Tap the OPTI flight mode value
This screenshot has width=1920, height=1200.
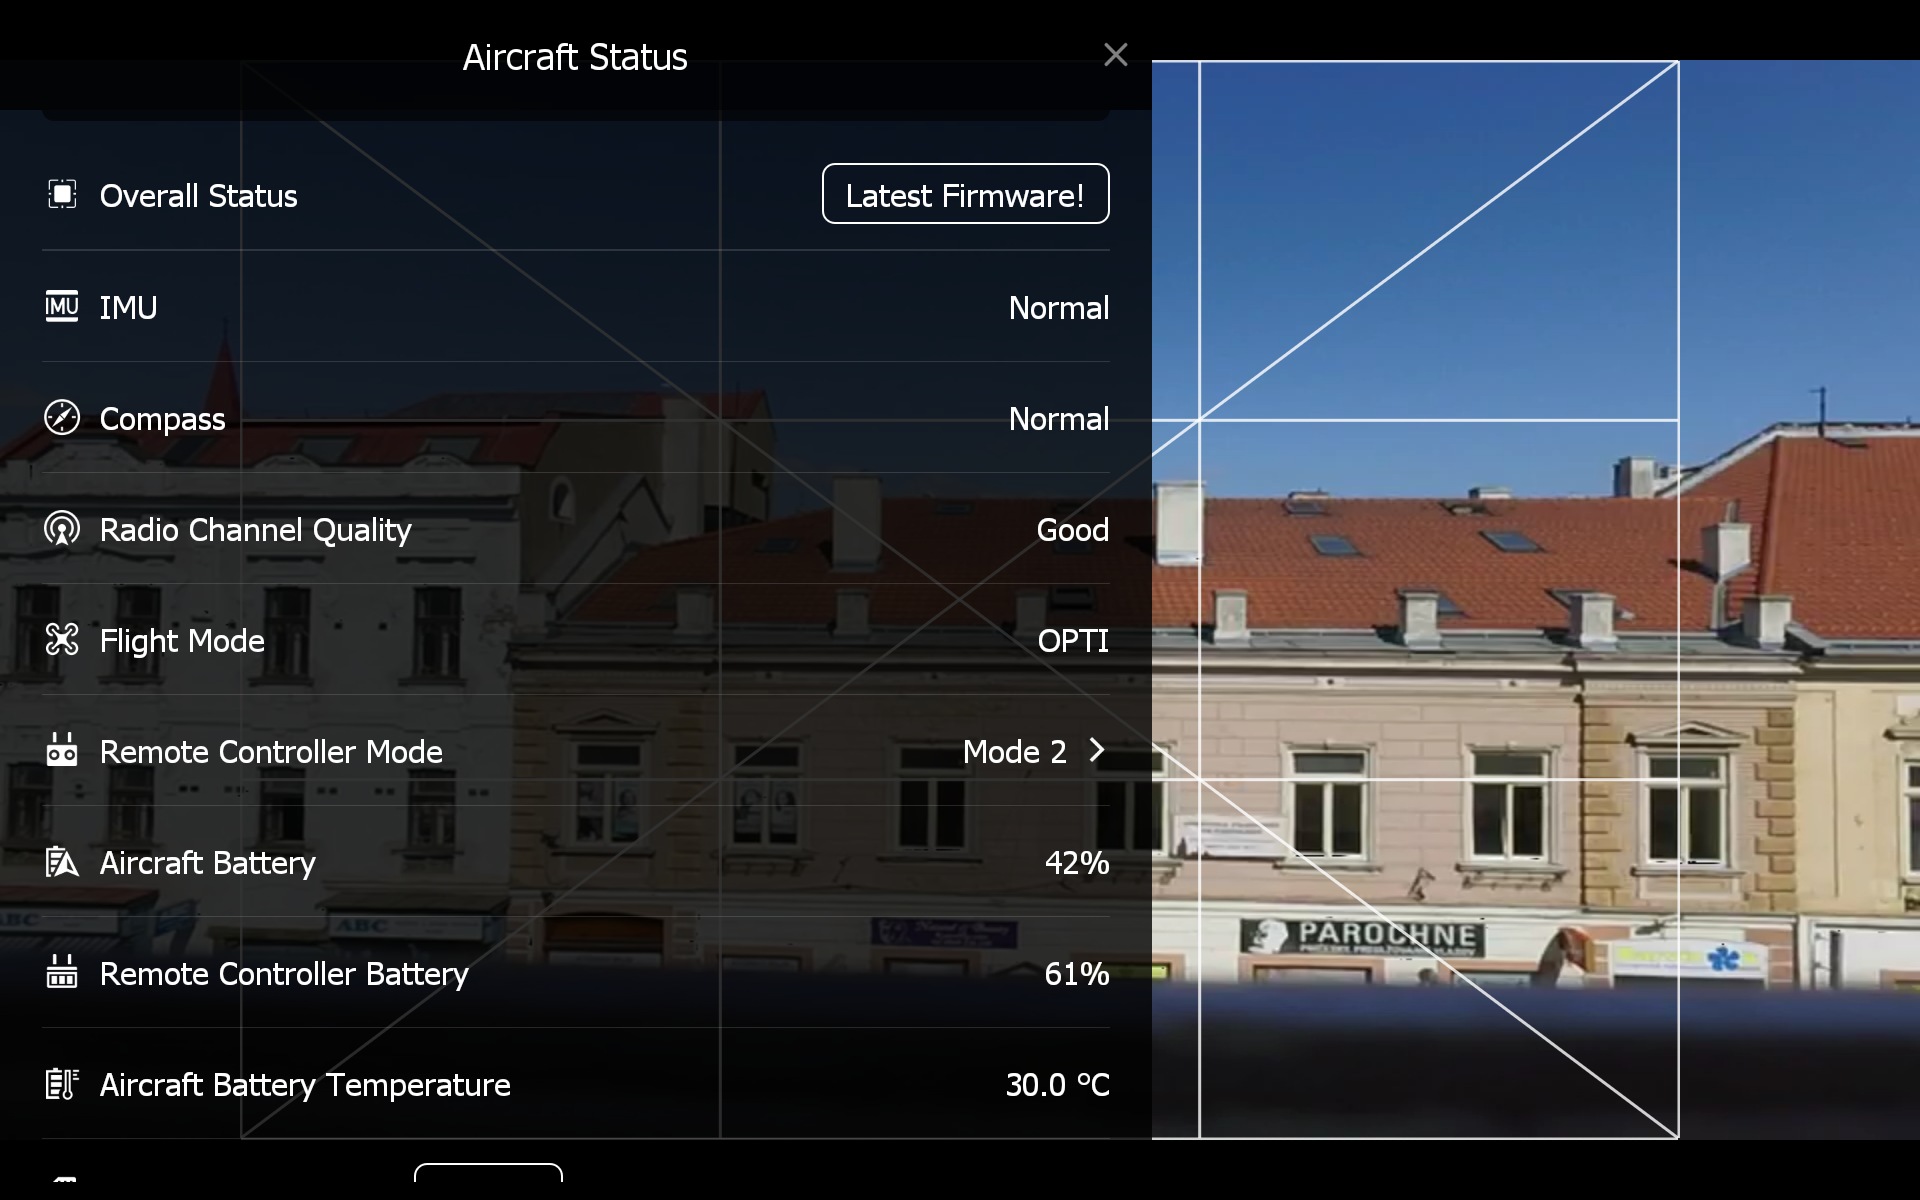1072,640
